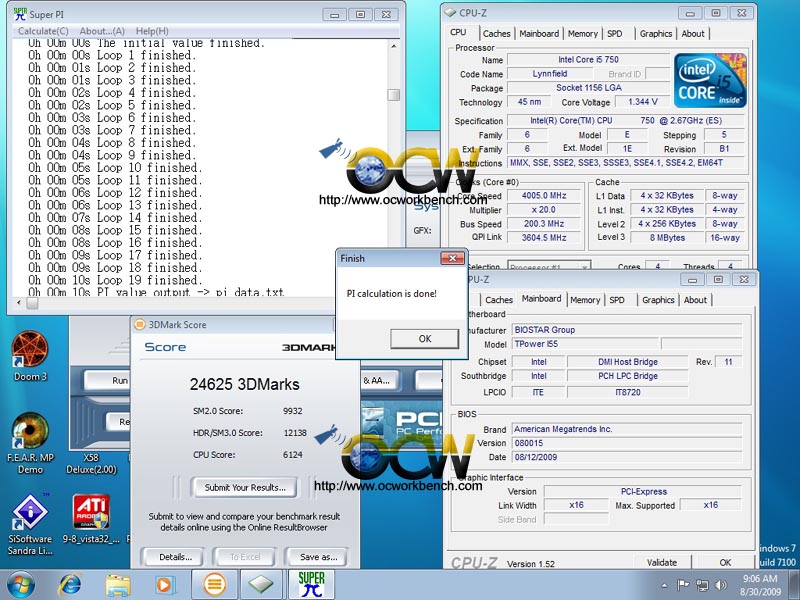Switch to the Super PI taskbar button
Image resolution: width=800 pixels, height=600 pixels.
point(311,585)
